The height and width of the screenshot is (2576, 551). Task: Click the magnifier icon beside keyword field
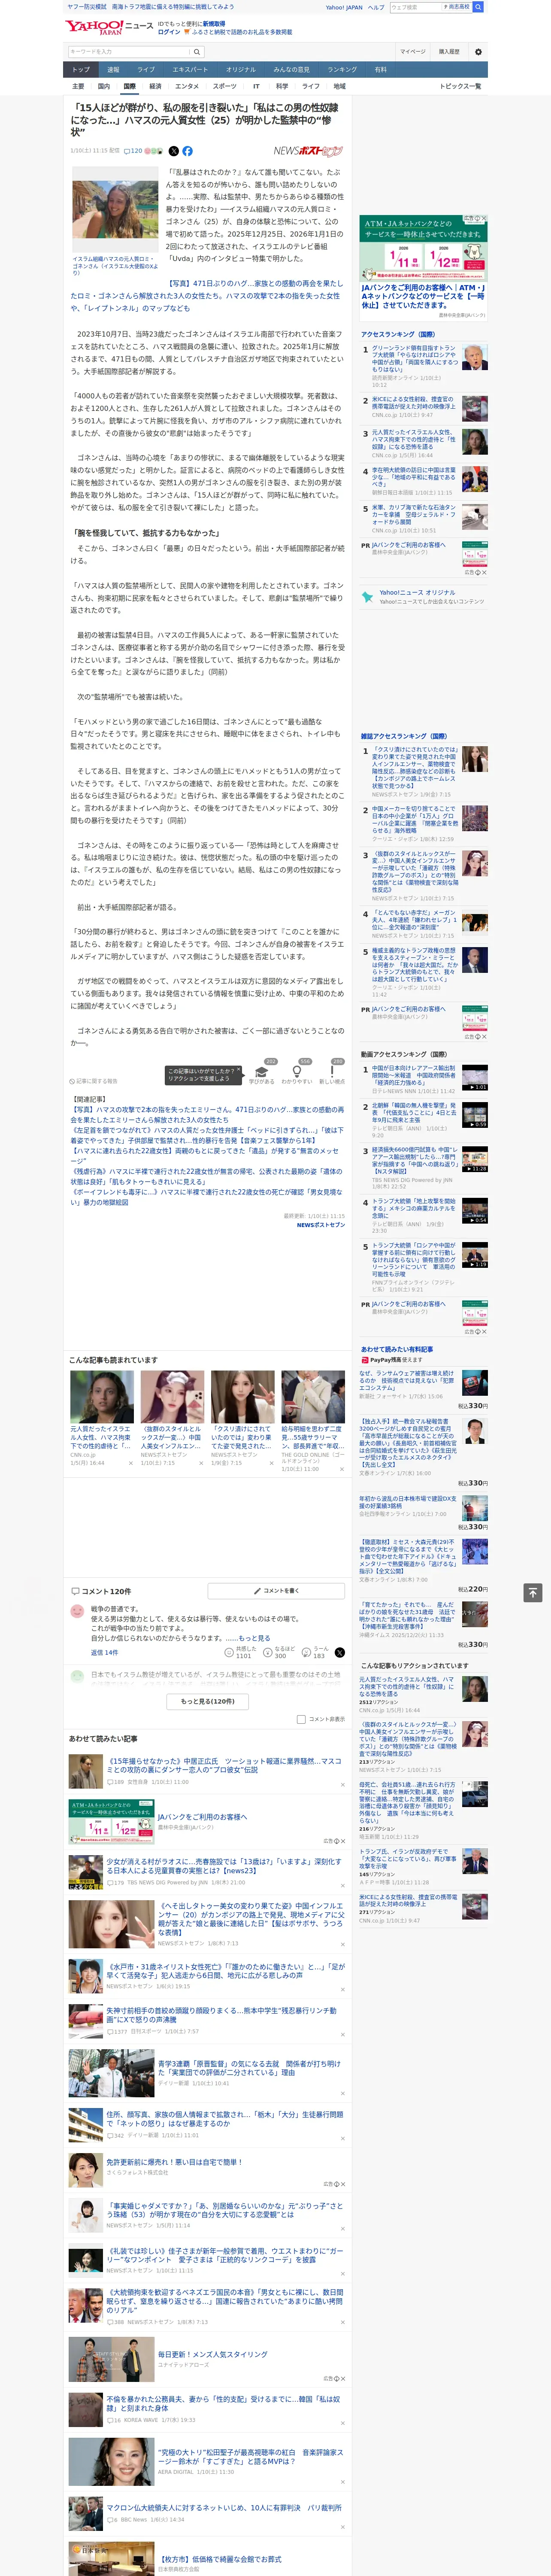[197, 51]
